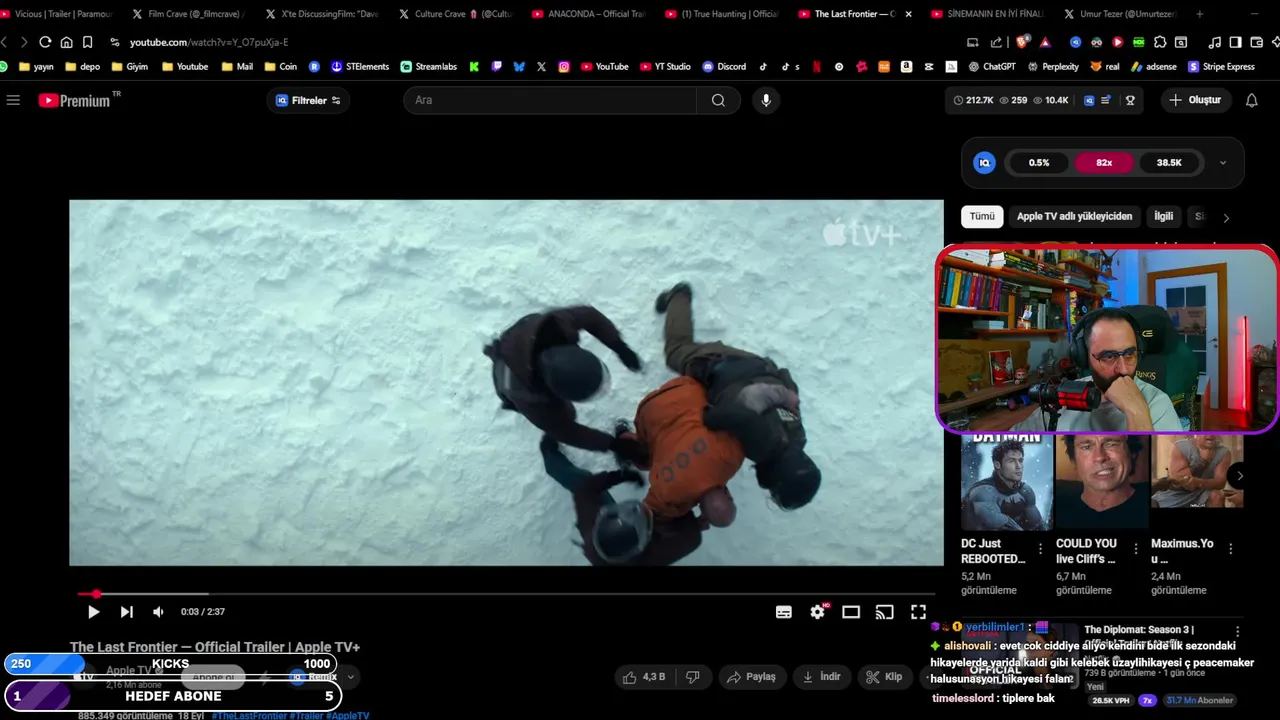Screen dimensions: 1280x720
Task: Open YouTube notifications bell
Action: pos(1251,100)
